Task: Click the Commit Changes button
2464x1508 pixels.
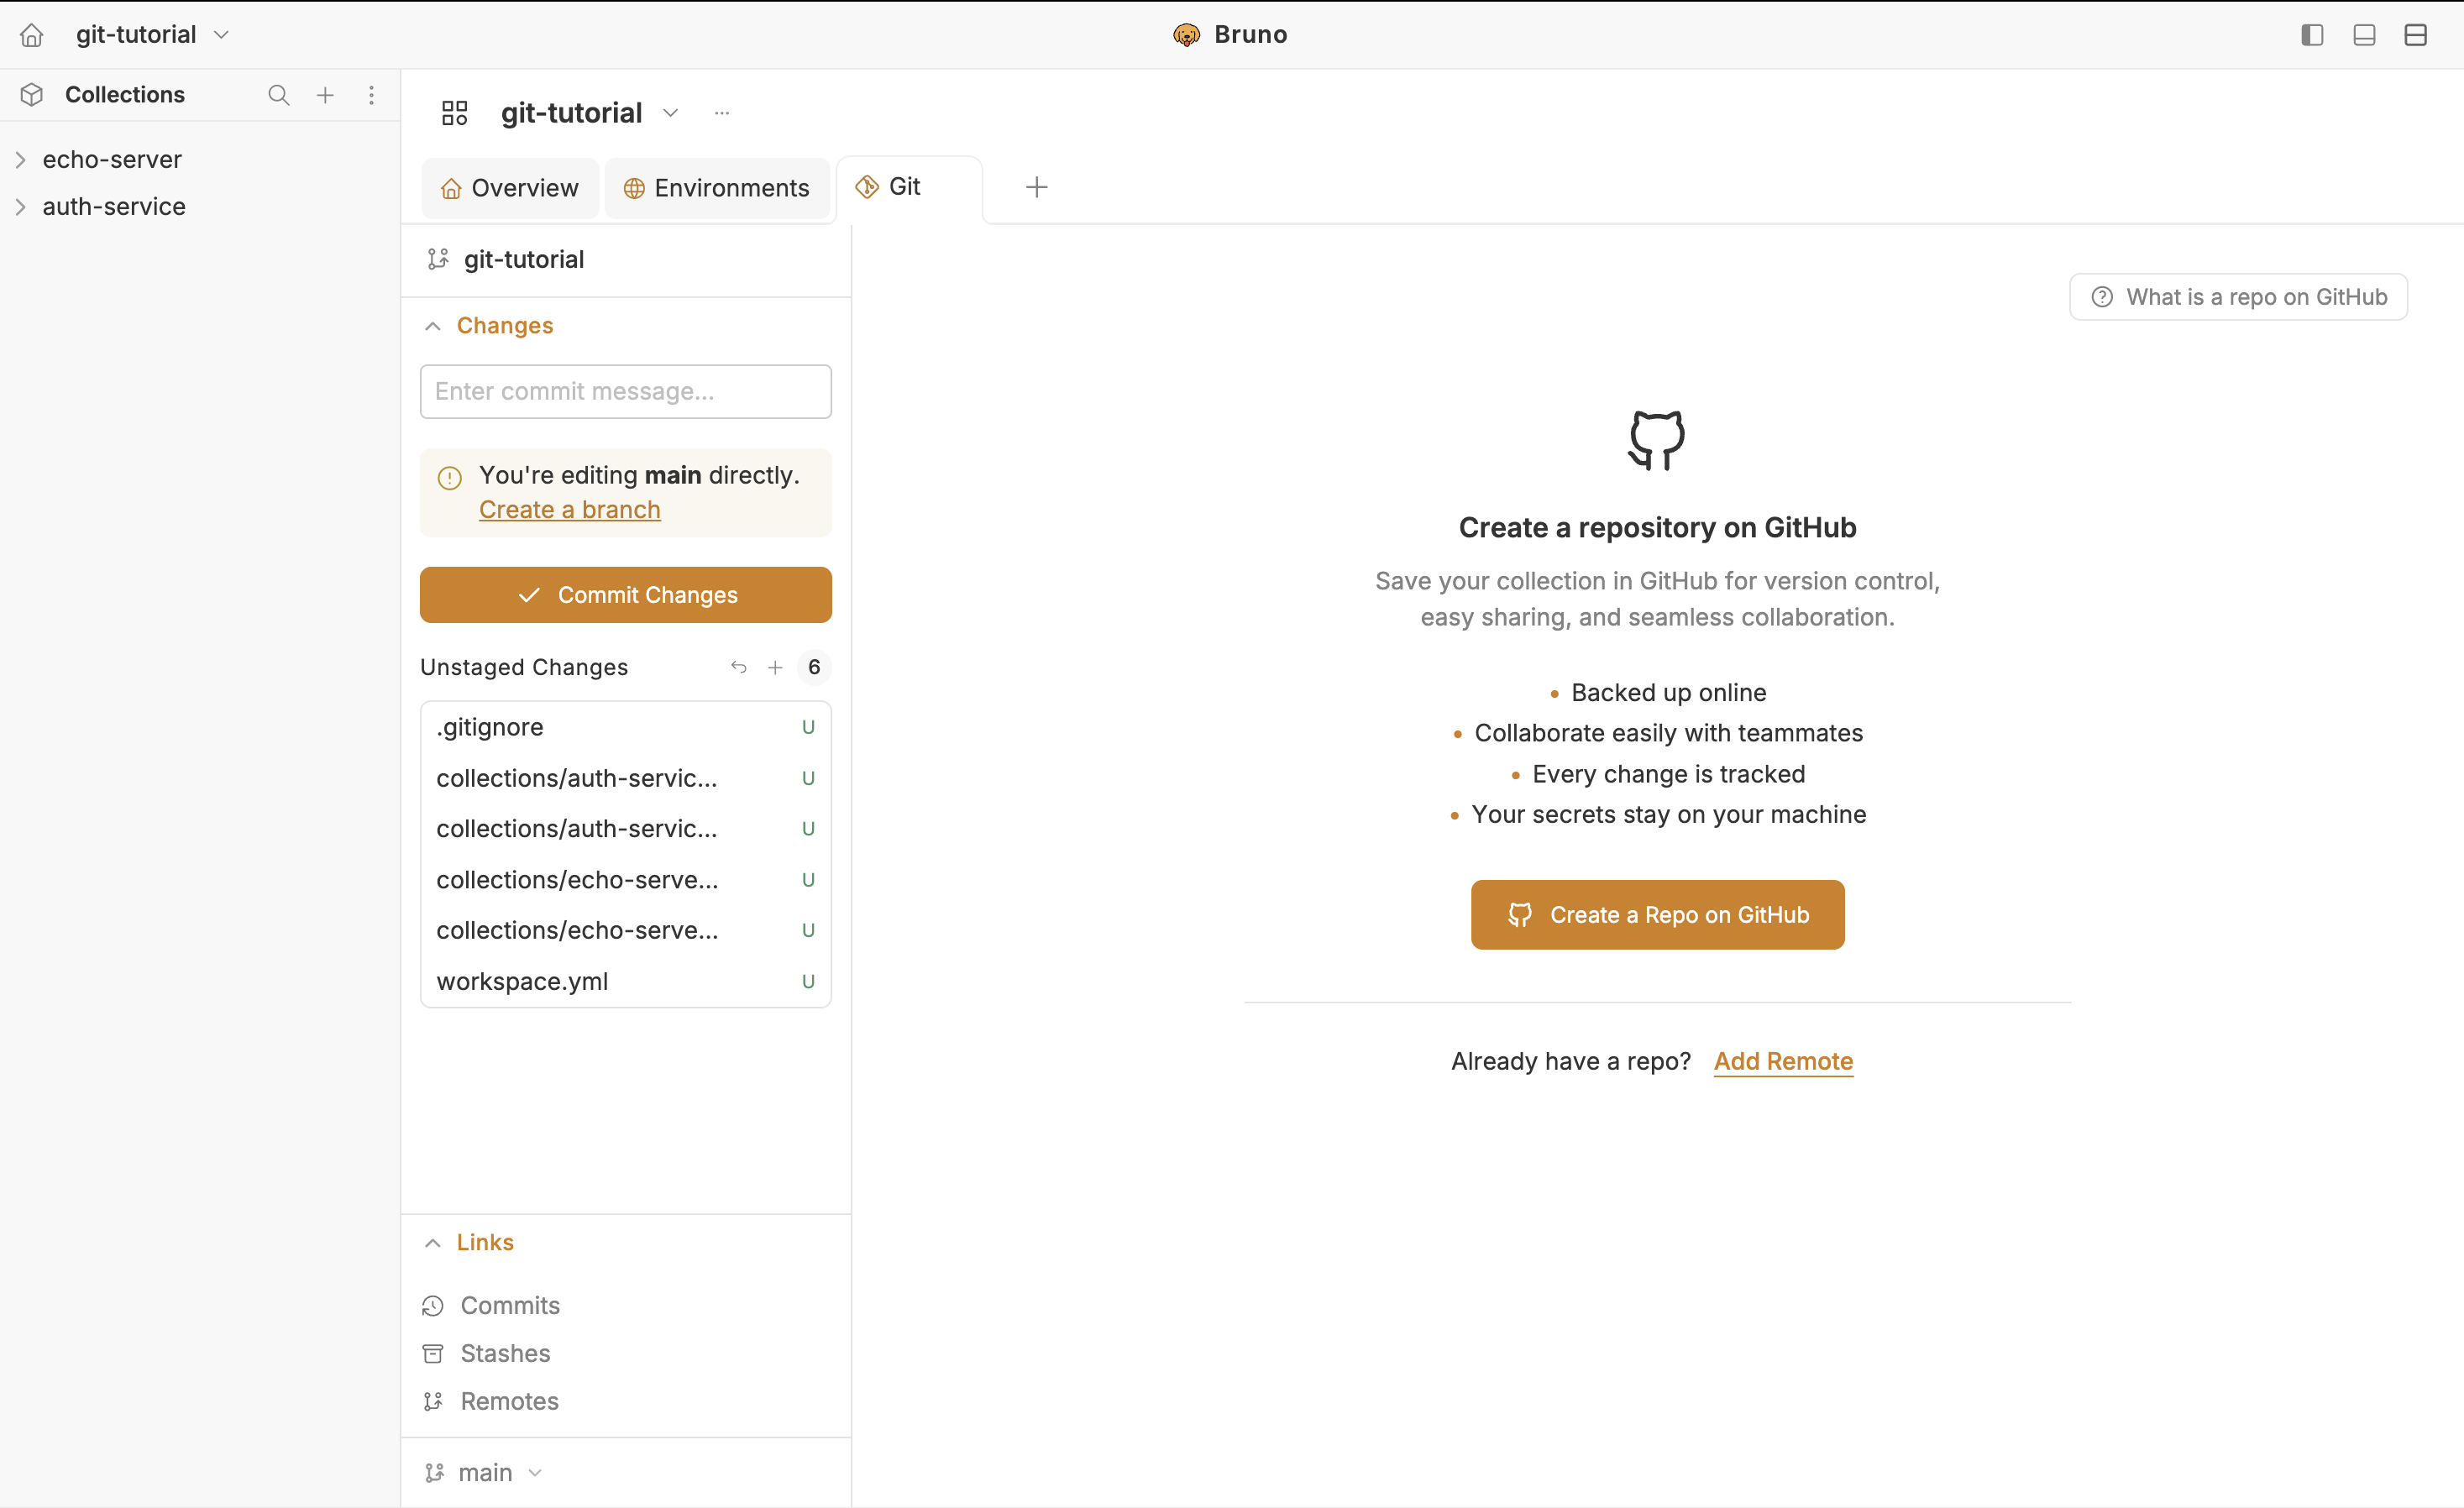Action: point(626,595)
